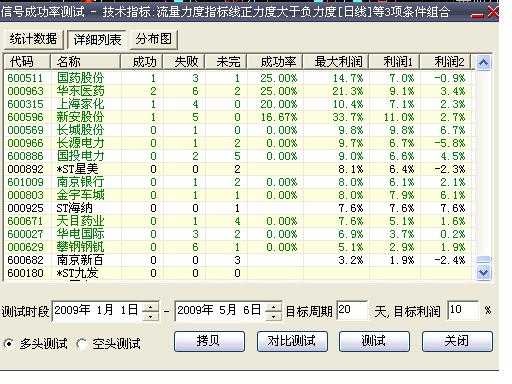Screen dimensions: 512x384
Task: Start the test with the 测试 button
Action: point(374,341)
